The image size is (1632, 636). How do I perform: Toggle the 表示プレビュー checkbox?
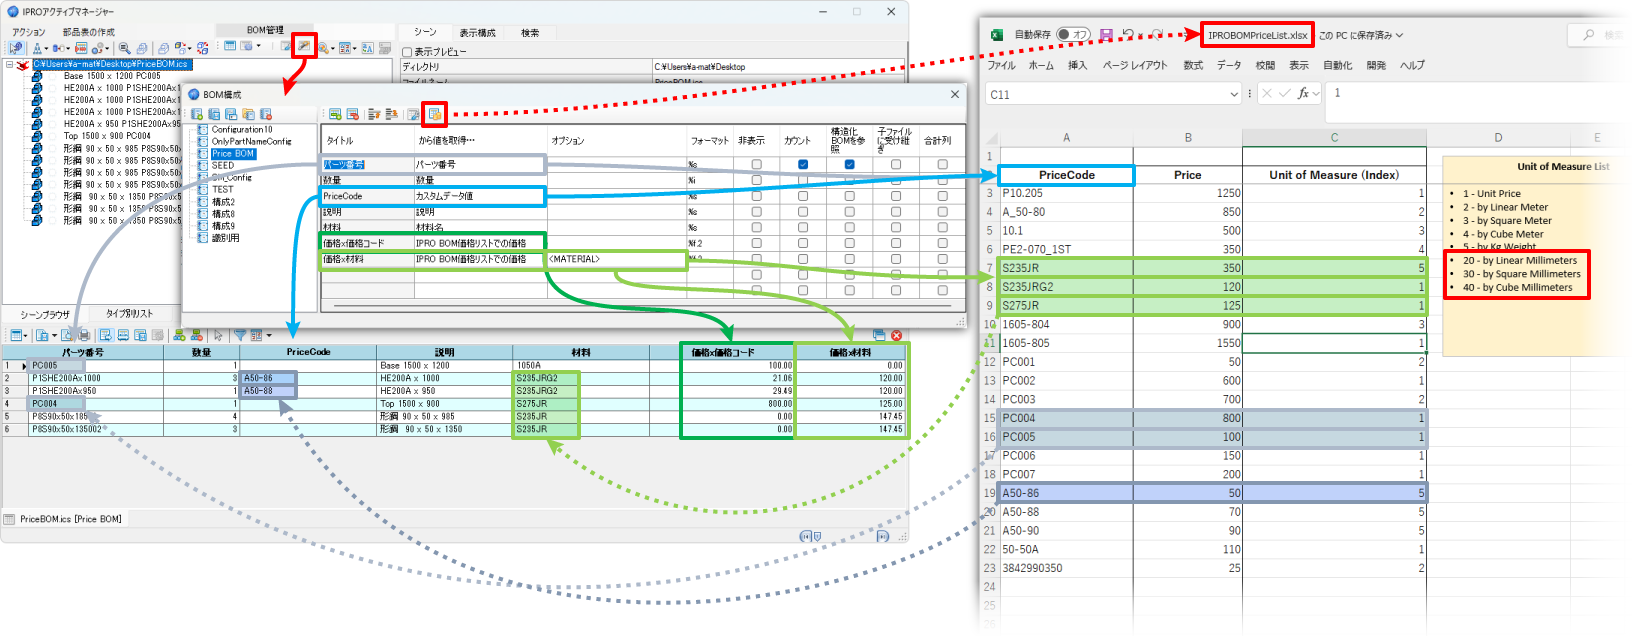[407, 52]
